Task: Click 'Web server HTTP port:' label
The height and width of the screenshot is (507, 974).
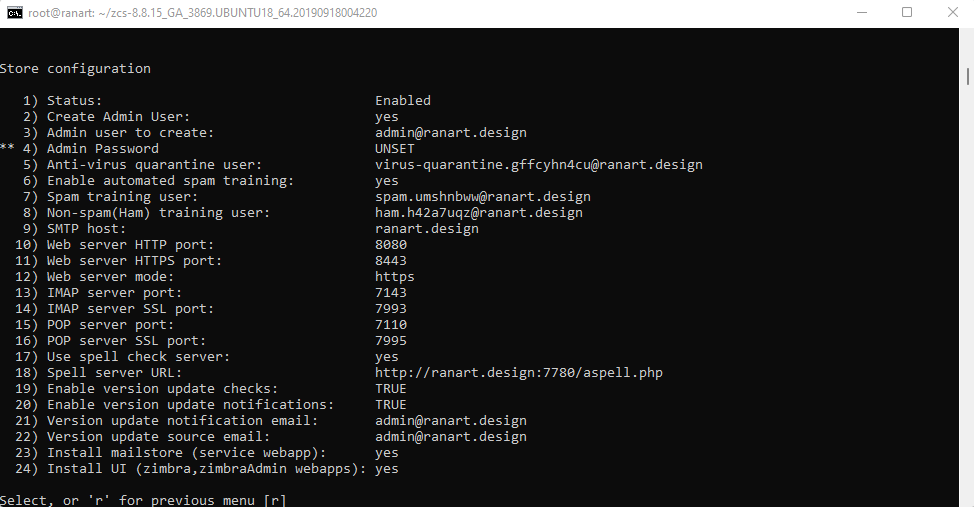Action: point(130,245)
